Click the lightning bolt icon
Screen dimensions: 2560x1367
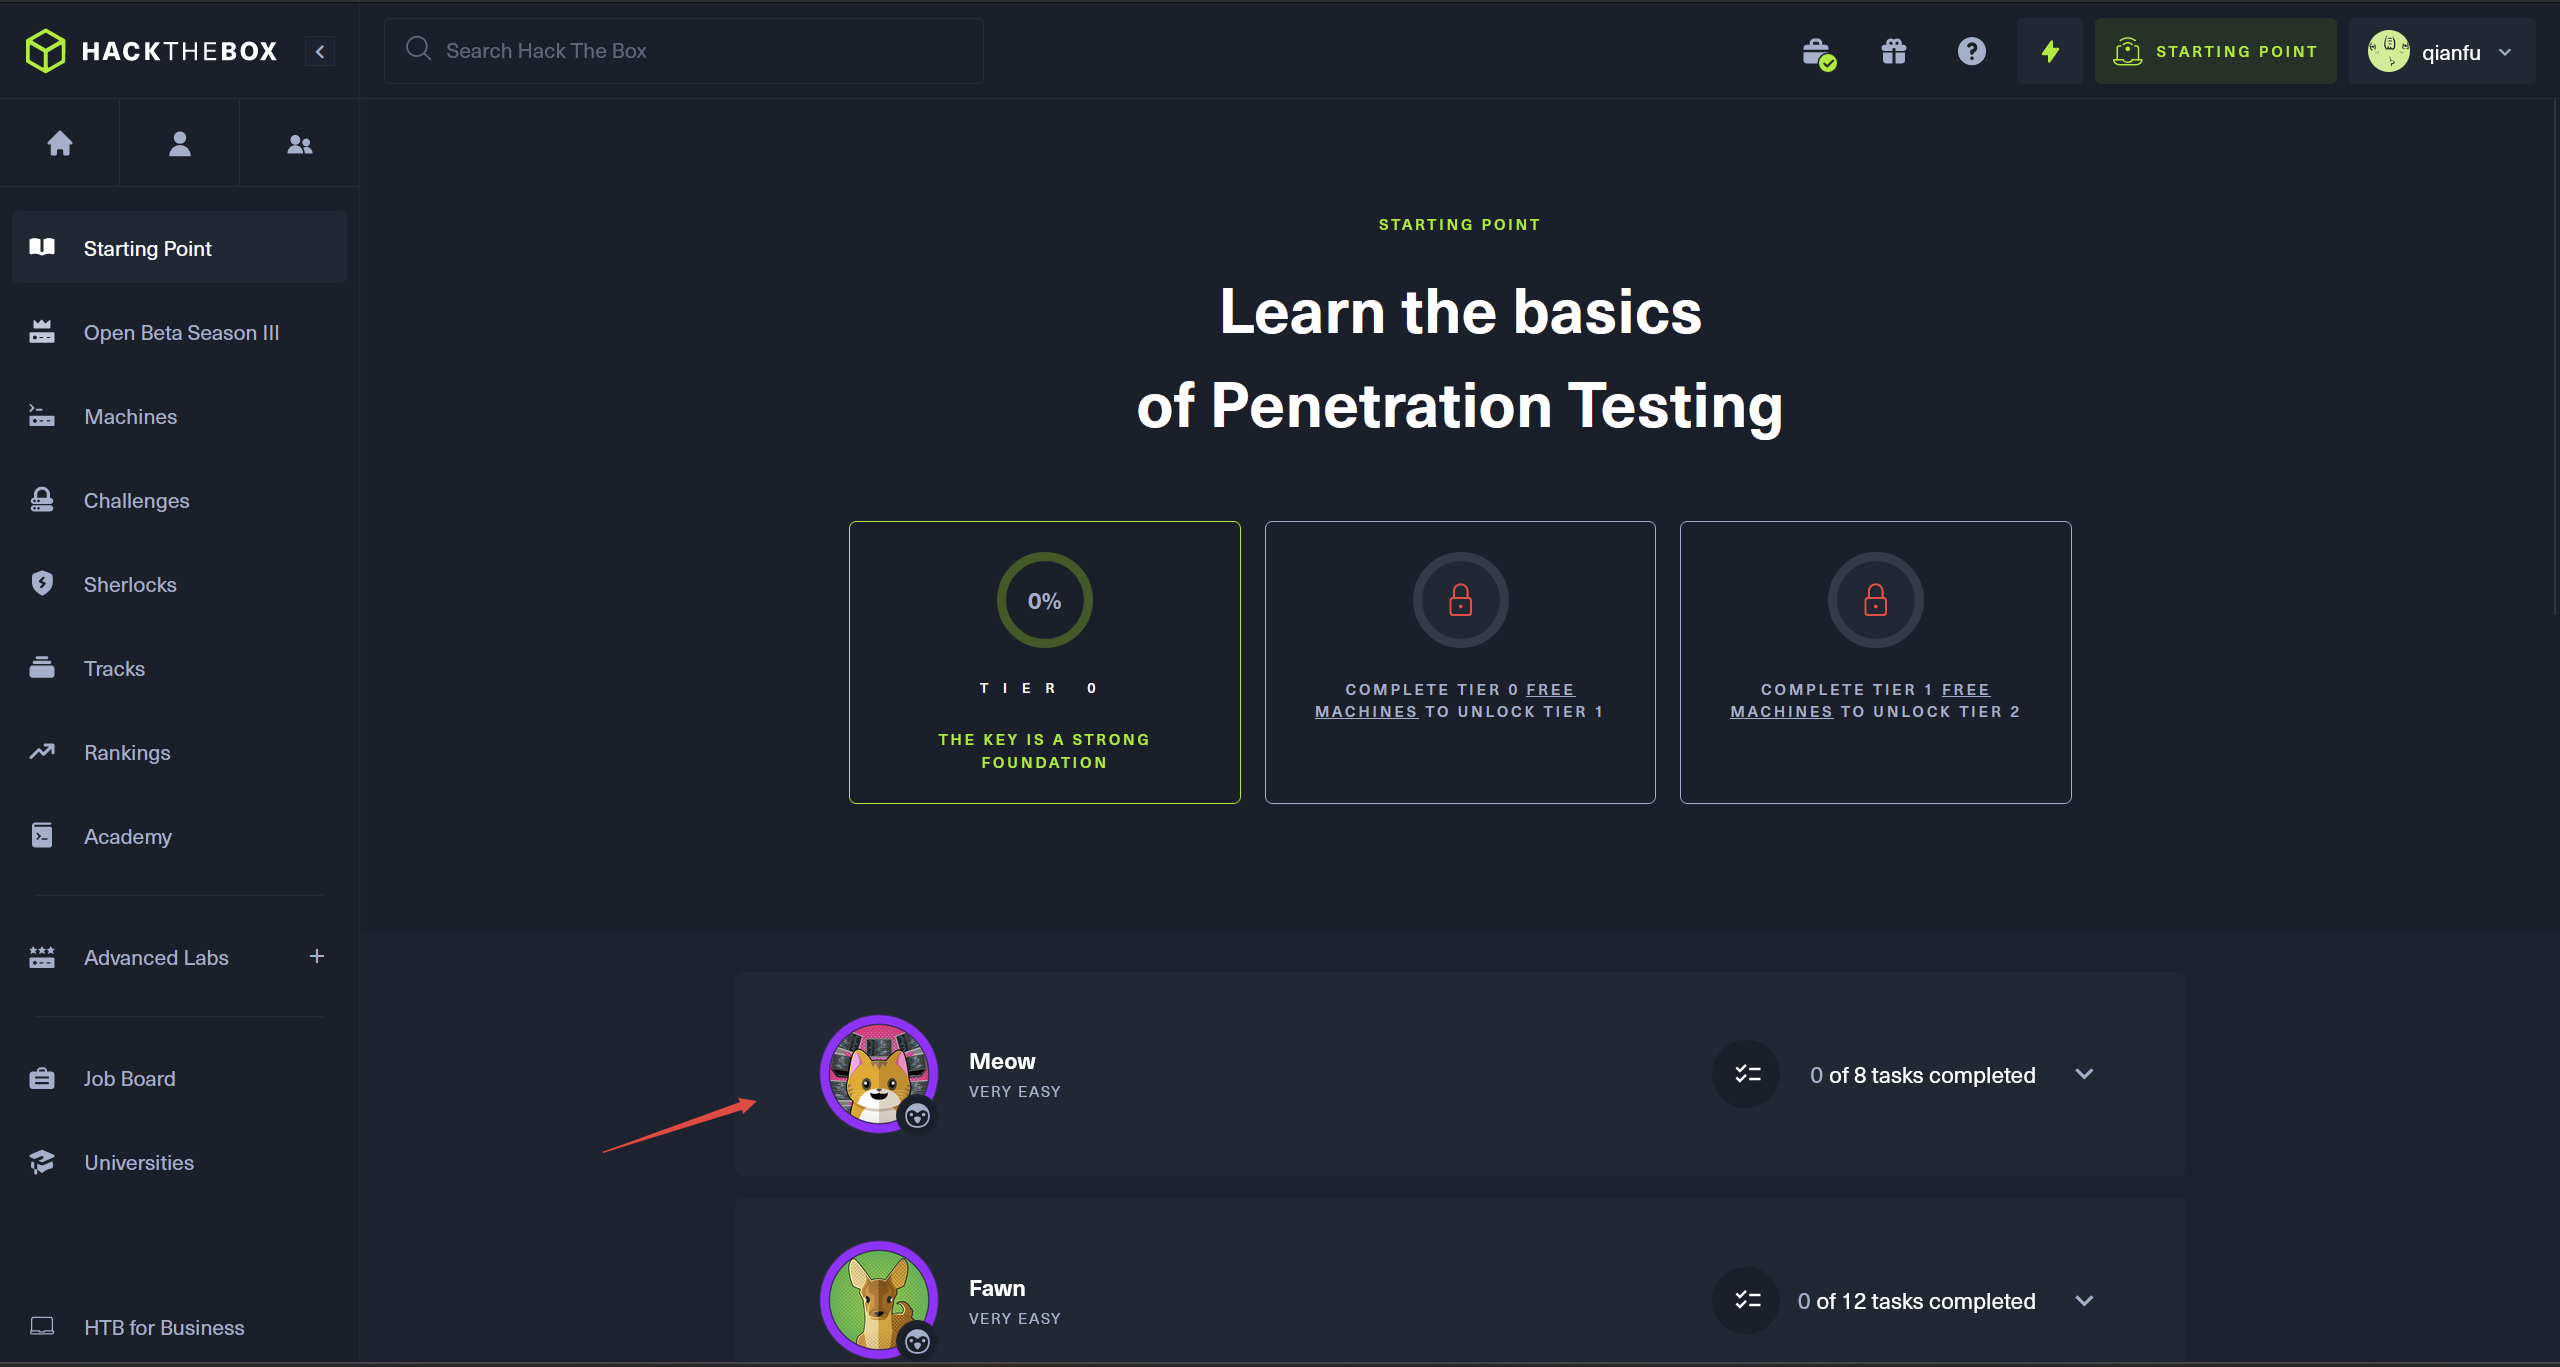click(2050, 51)
